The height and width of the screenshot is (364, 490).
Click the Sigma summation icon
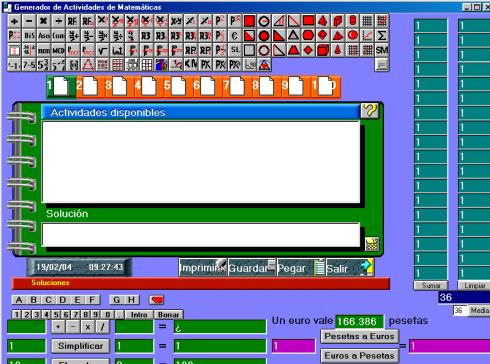382,36
